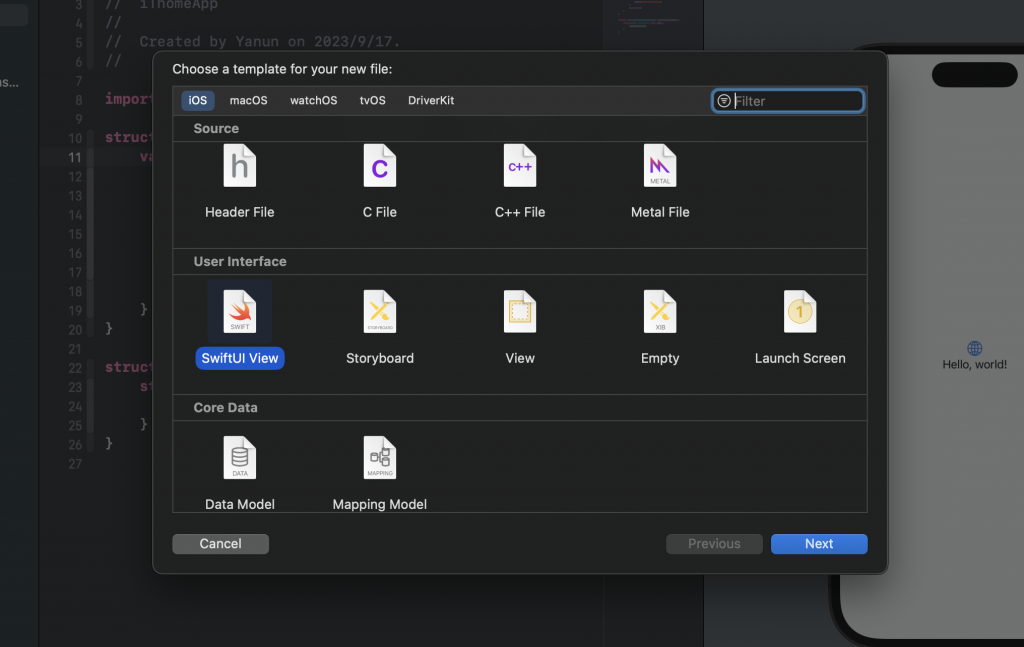
Task: Click line number 11 in the editor gutter
Action: pos(74,157)
